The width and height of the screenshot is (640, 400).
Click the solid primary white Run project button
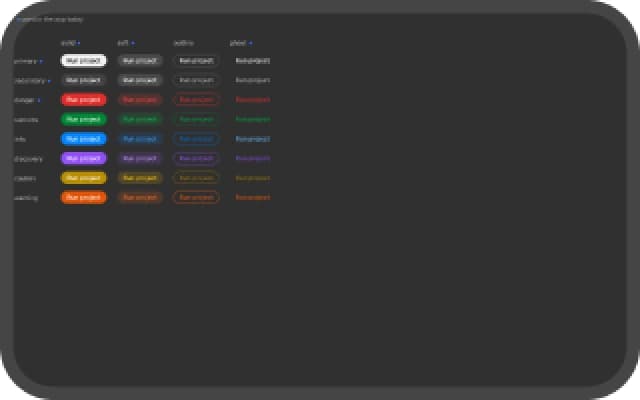pos(84,60)
